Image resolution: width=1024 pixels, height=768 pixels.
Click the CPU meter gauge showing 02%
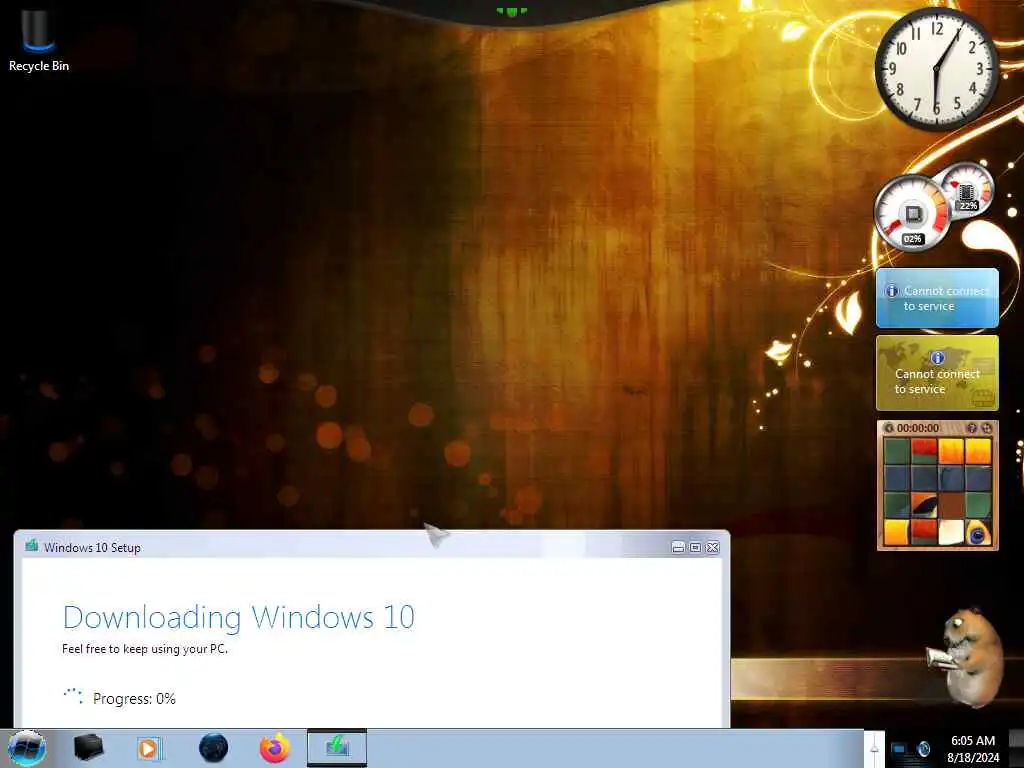click(x=912, y=214)
